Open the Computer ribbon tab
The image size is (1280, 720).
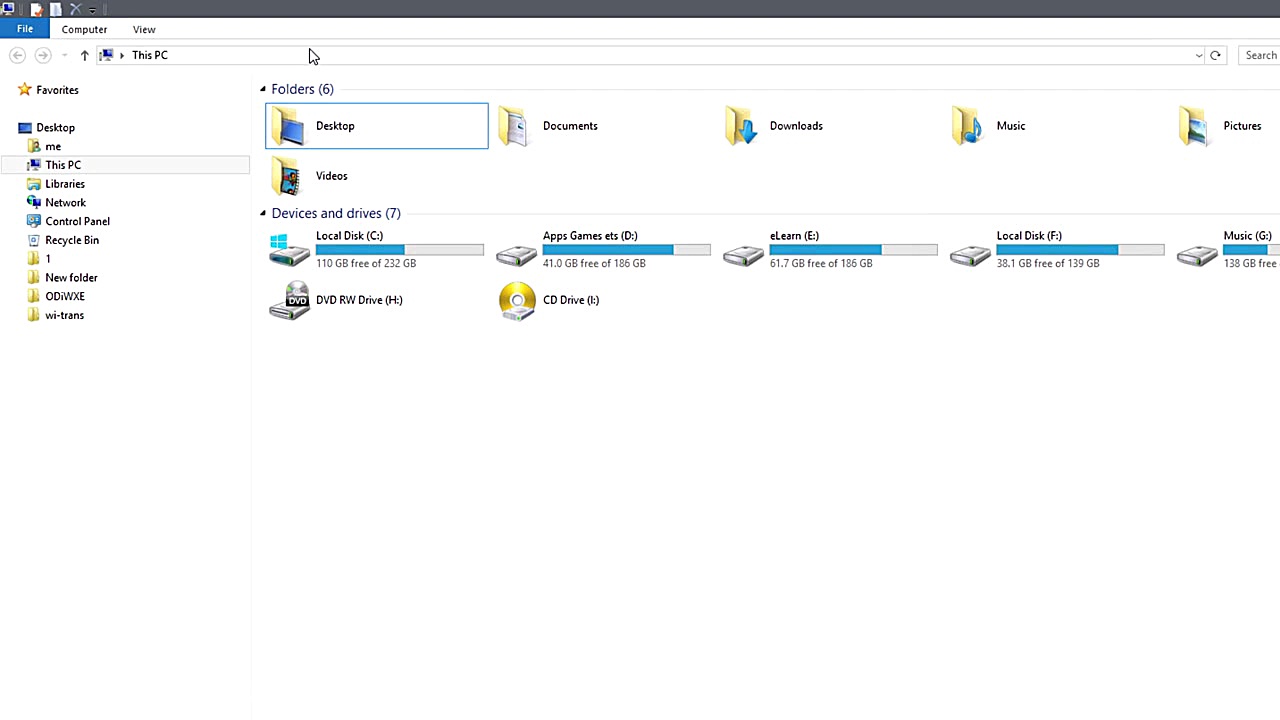[x=84, y=29]
